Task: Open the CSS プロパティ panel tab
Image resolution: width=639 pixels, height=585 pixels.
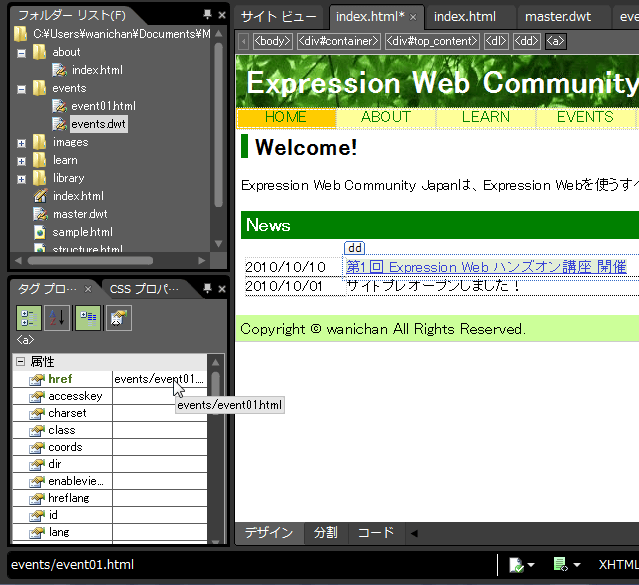Action: (x=144, y=289)
